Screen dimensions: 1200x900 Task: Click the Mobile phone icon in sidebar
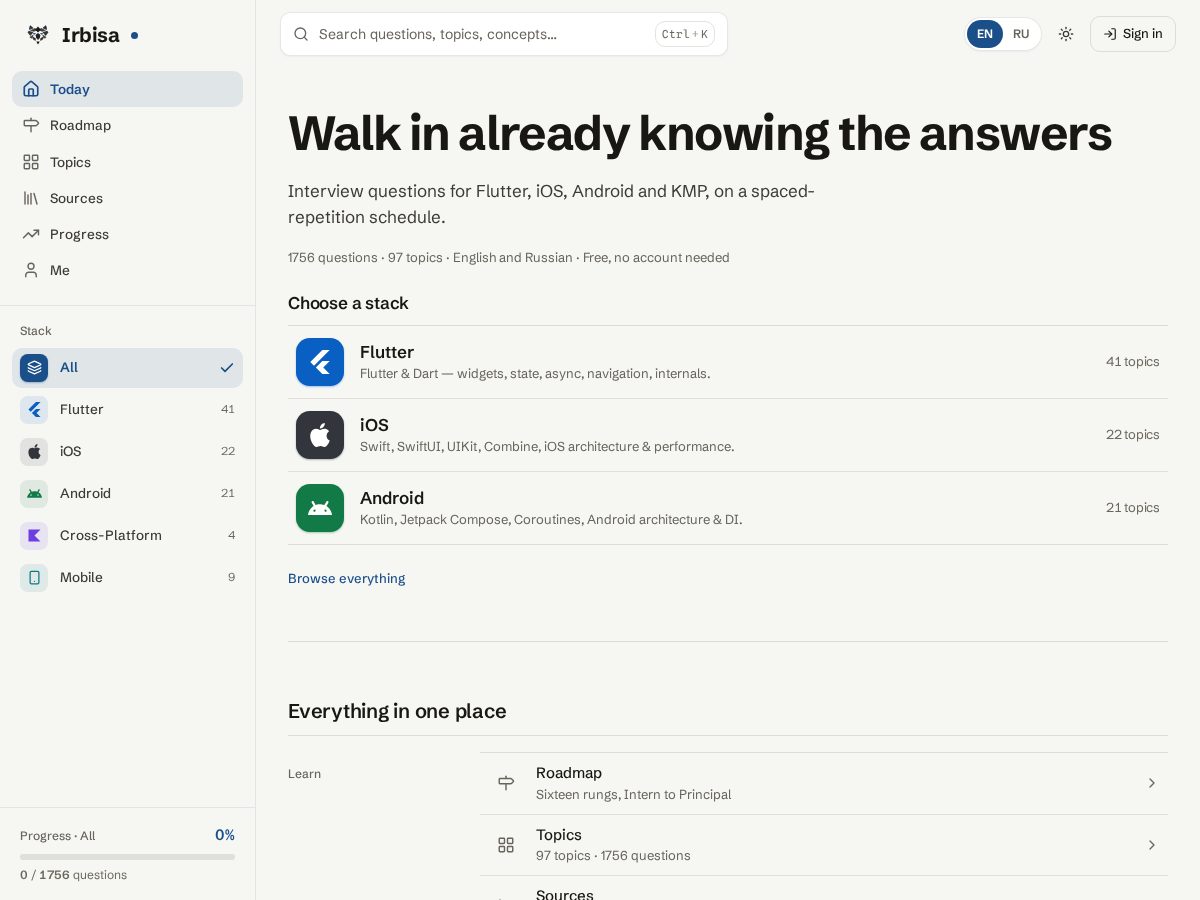click(x=34, y=578)
